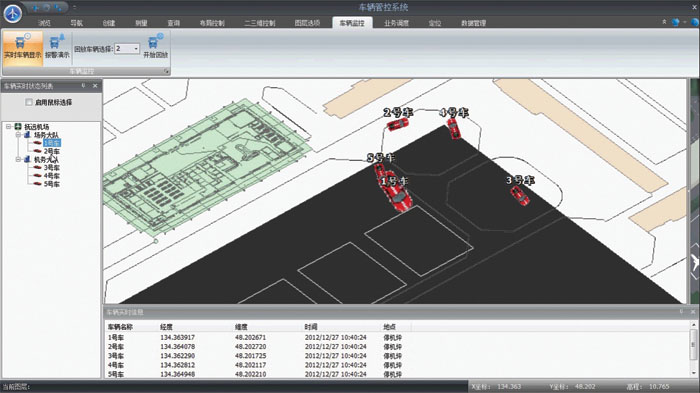The image size is (700, 393).
Task: Click the 经度 column header
Action: pos(166,327)
